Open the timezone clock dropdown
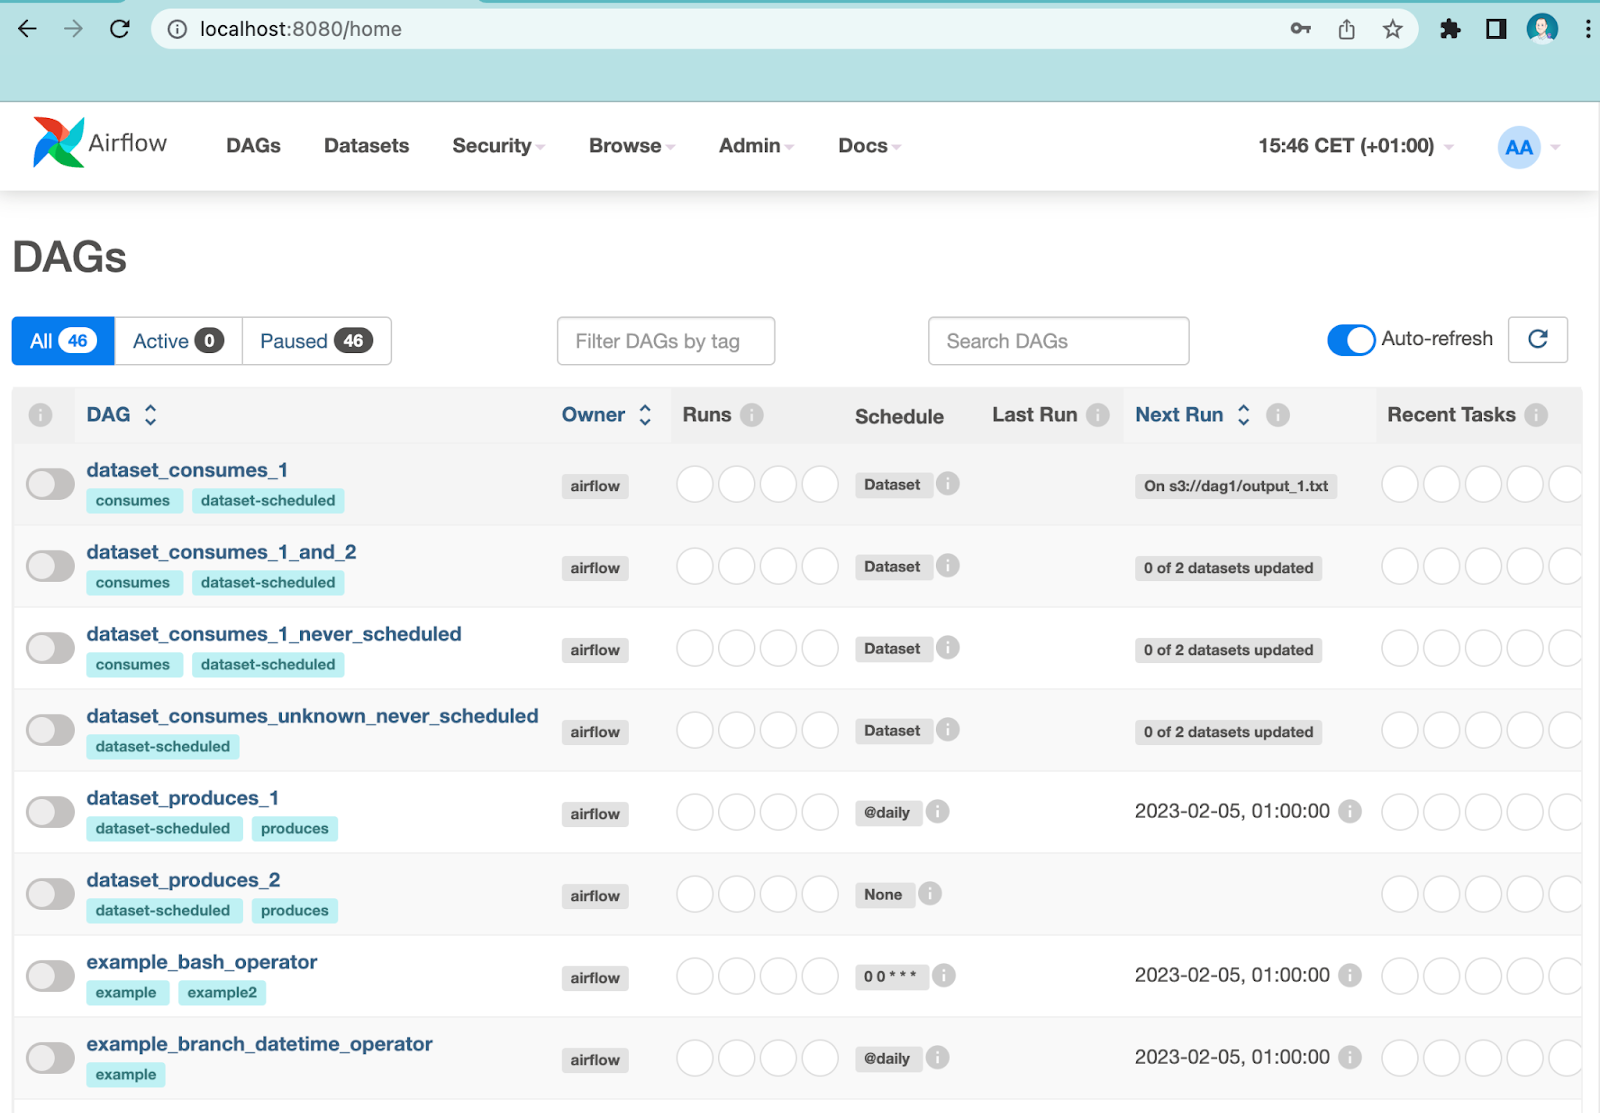Image resolution: width=1600 pixels, height=1113 pixels. pyautogui.click(x=1355, y=146)
